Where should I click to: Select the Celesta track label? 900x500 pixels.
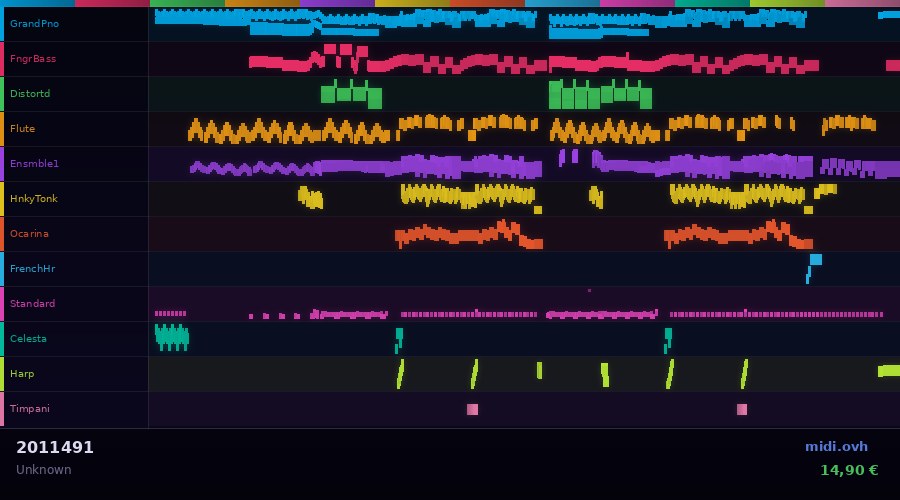click(x=28, y=339)
